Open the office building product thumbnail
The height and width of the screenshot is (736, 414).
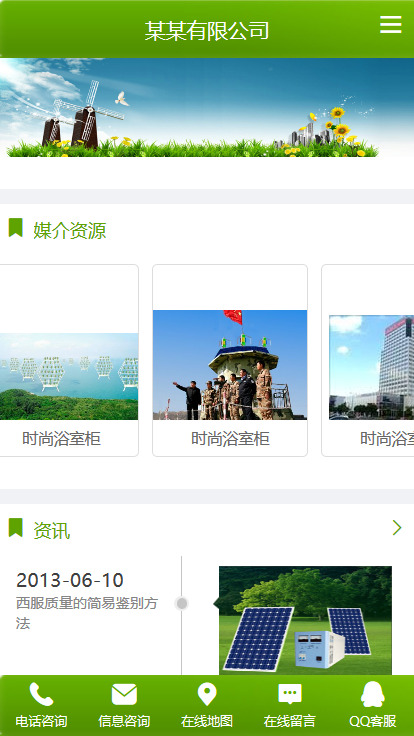[x=371, y=367]
